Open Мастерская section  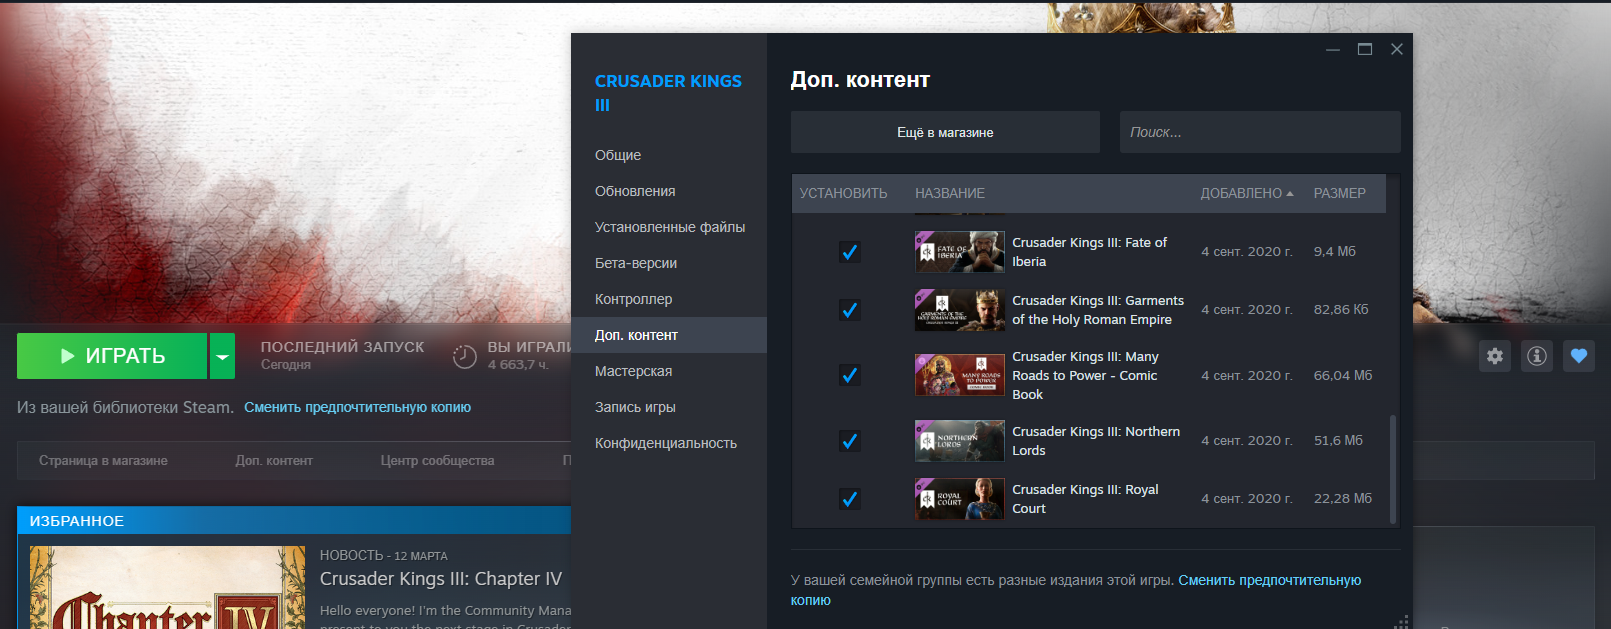tap(669, 371)
